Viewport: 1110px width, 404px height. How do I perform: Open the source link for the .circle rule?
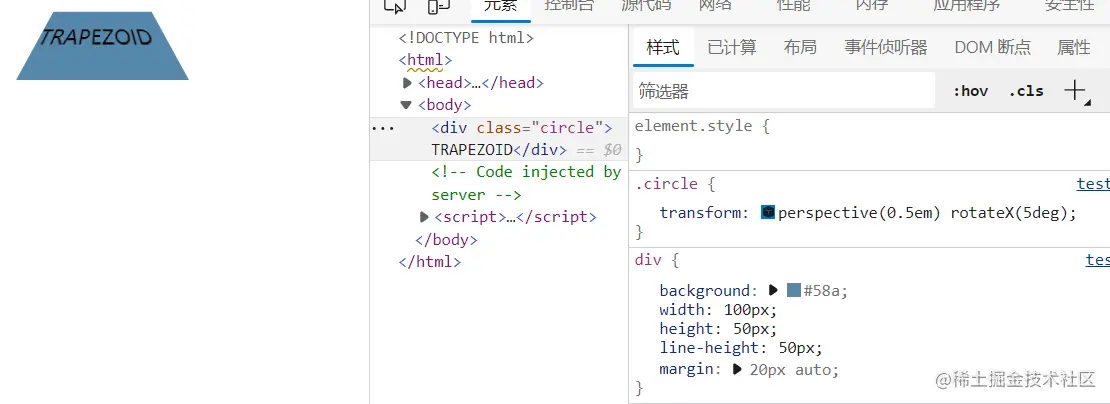click(1093, 184)
